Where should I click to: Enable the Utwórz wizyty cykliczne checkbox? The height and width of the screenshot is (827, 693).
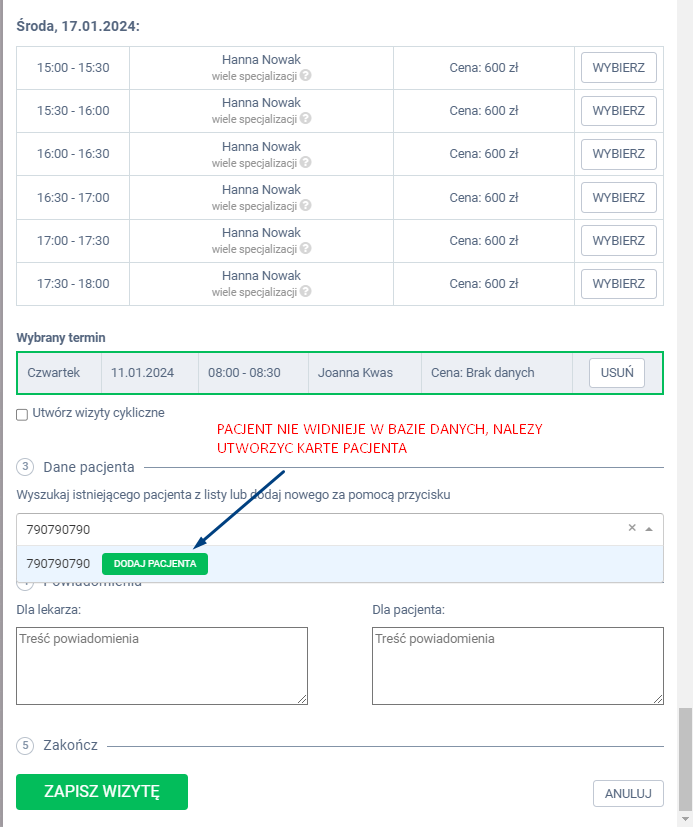pos(22,414)
